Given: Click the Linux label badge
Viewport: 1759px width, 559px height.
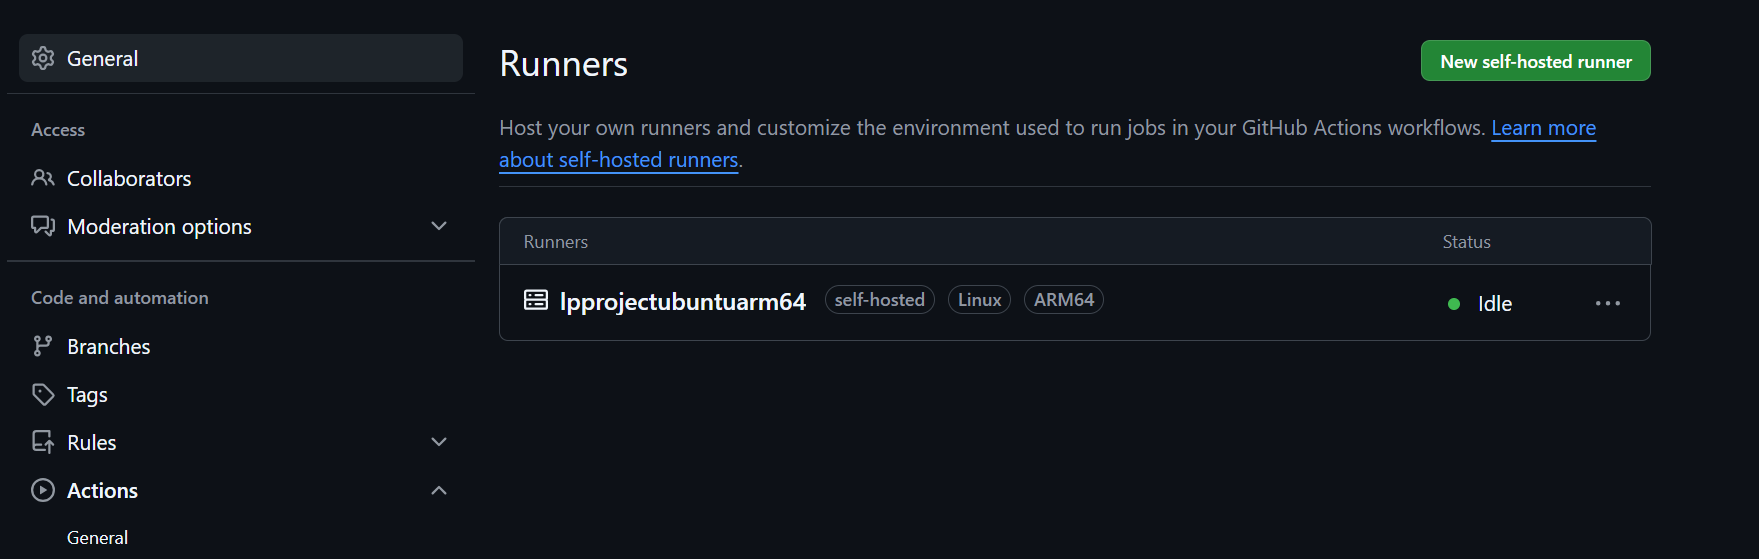Looking at the screenshot, I should [979, 300].
